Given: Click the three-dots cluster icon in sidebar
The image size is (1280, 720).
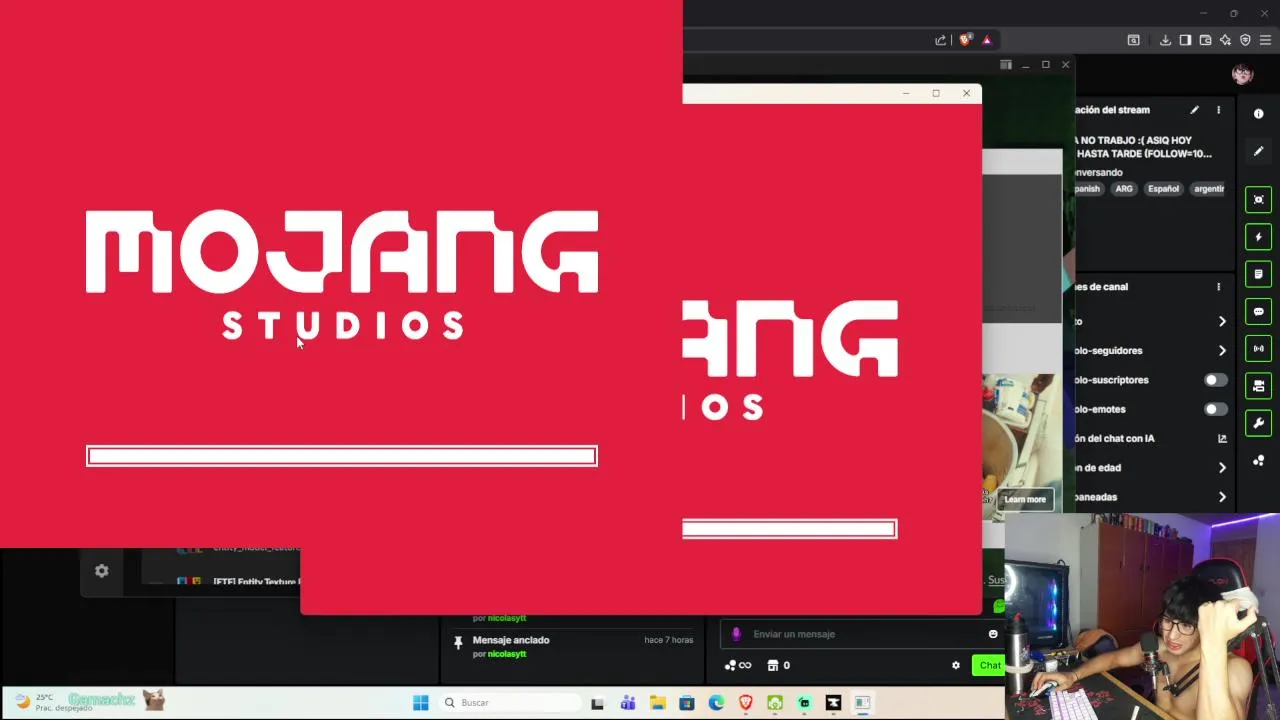Looking at the screenshot, I should tap(1258, 461).
